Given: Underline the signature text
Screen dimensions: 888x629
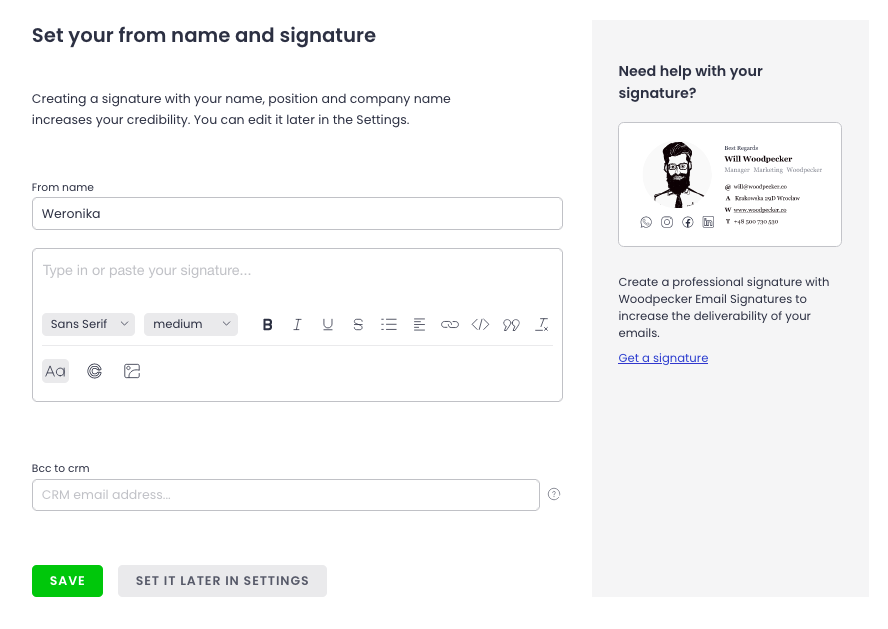Looking at the screenshot, I should click(327, 324).
